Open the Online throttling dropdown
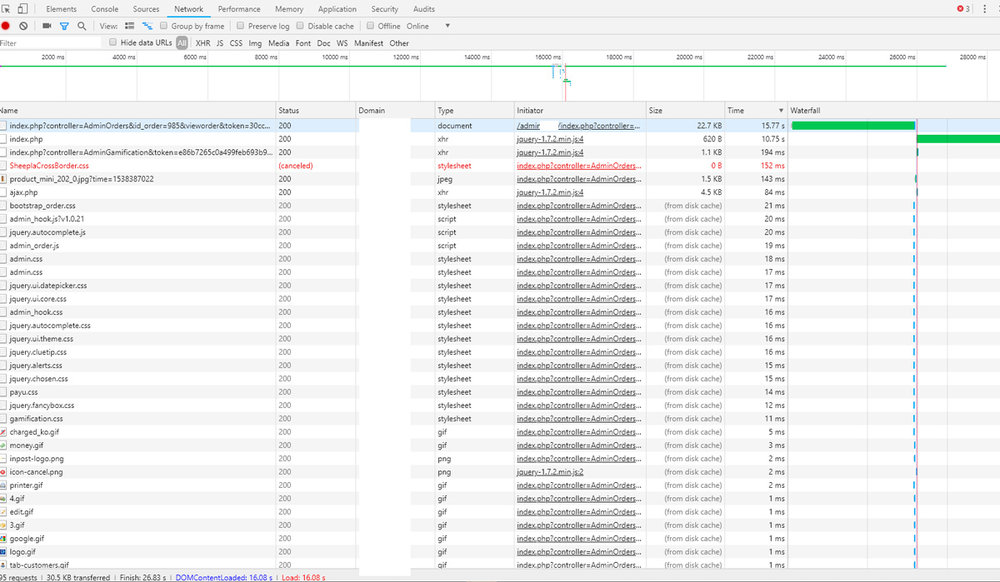Viewport: 1000px width, 582px height. pos(428,26)
